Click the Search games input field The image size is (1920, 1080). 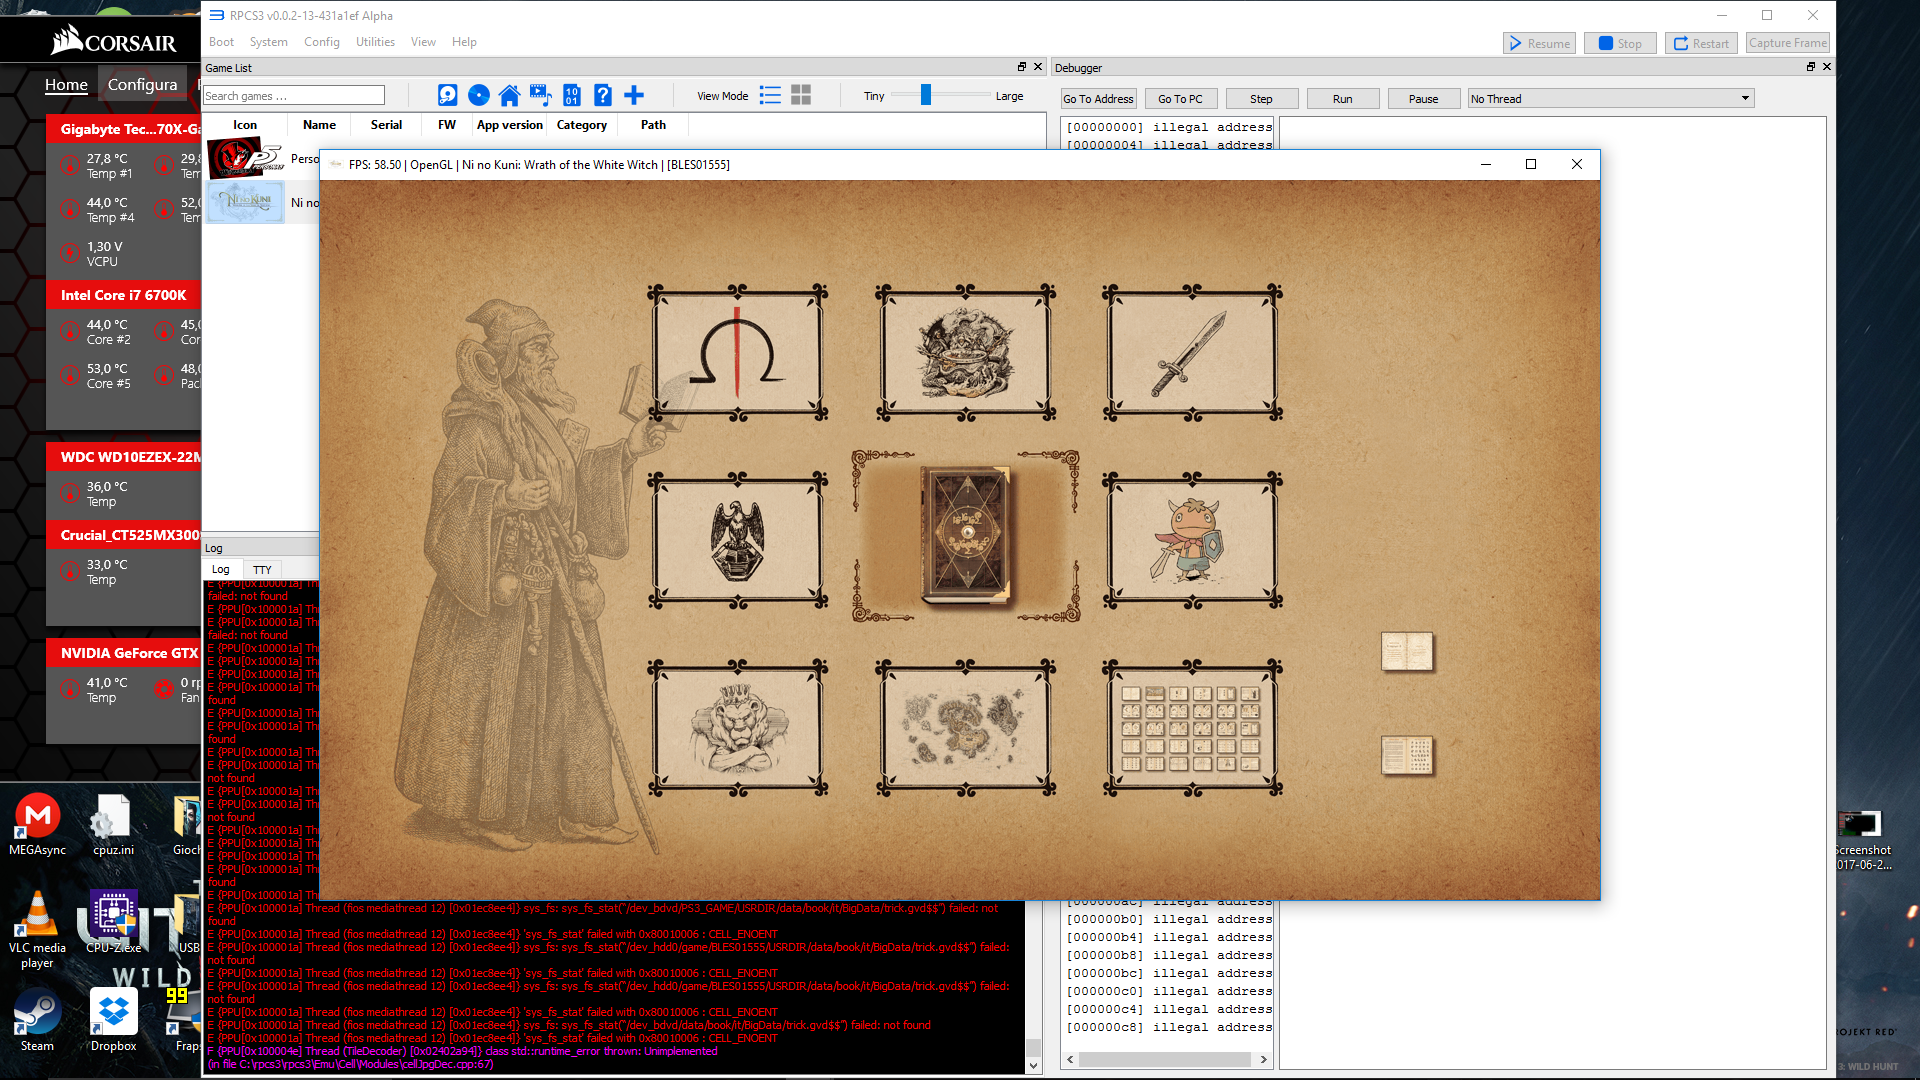(293, 96)
